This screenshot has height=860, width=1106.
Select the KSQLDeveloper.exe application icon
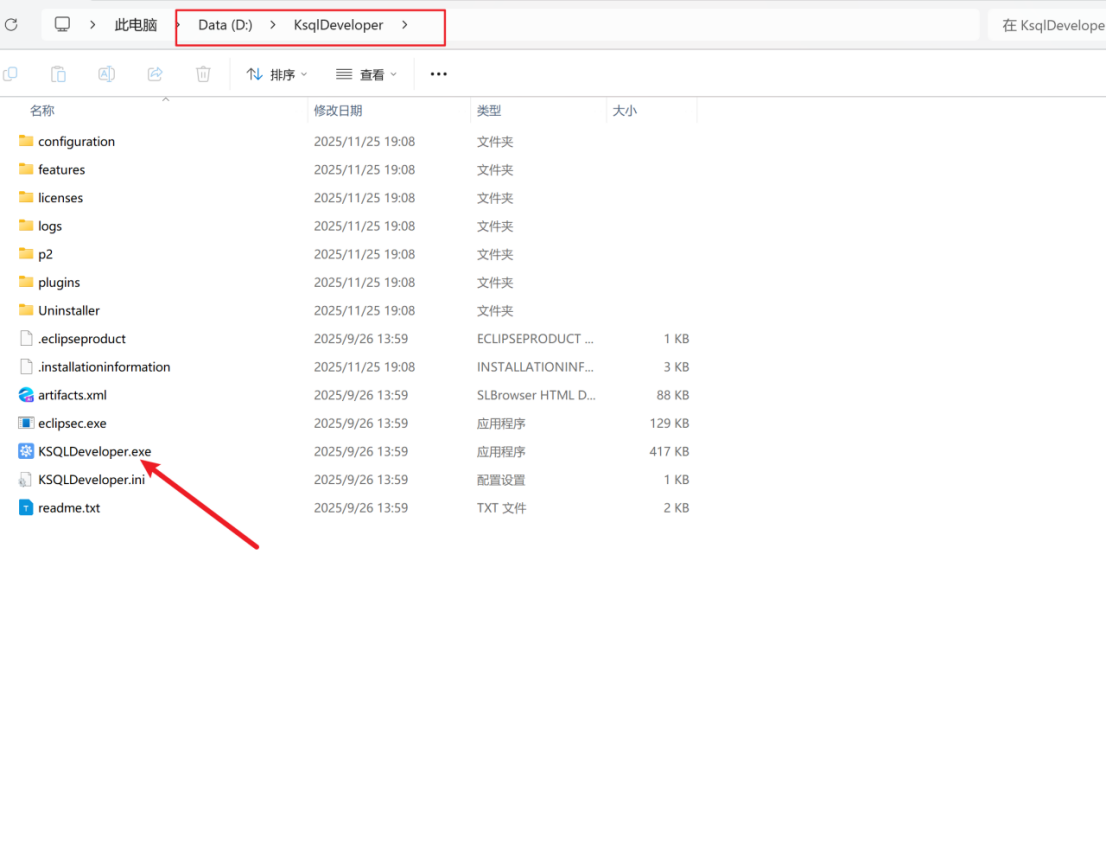point(26,452)
